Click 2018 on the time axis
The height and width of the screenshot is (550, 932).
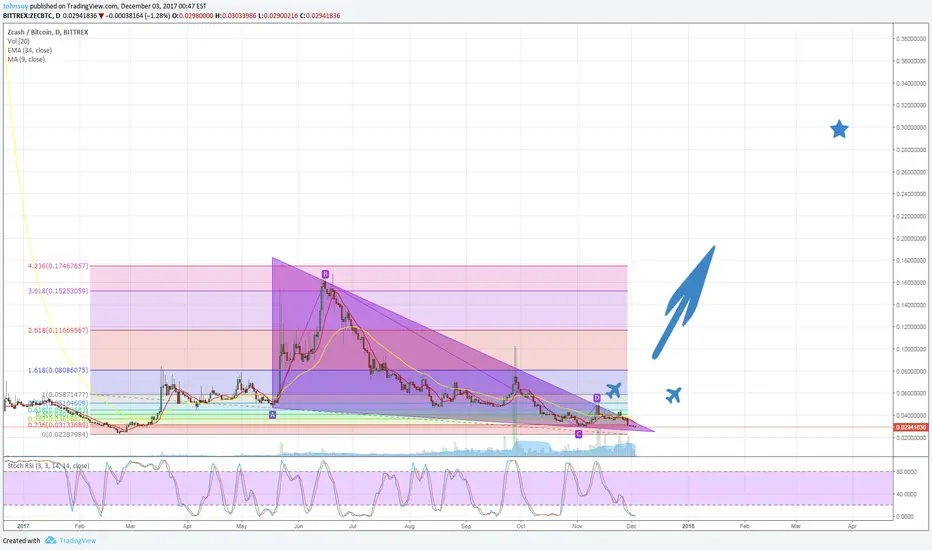tap(688, 526)
